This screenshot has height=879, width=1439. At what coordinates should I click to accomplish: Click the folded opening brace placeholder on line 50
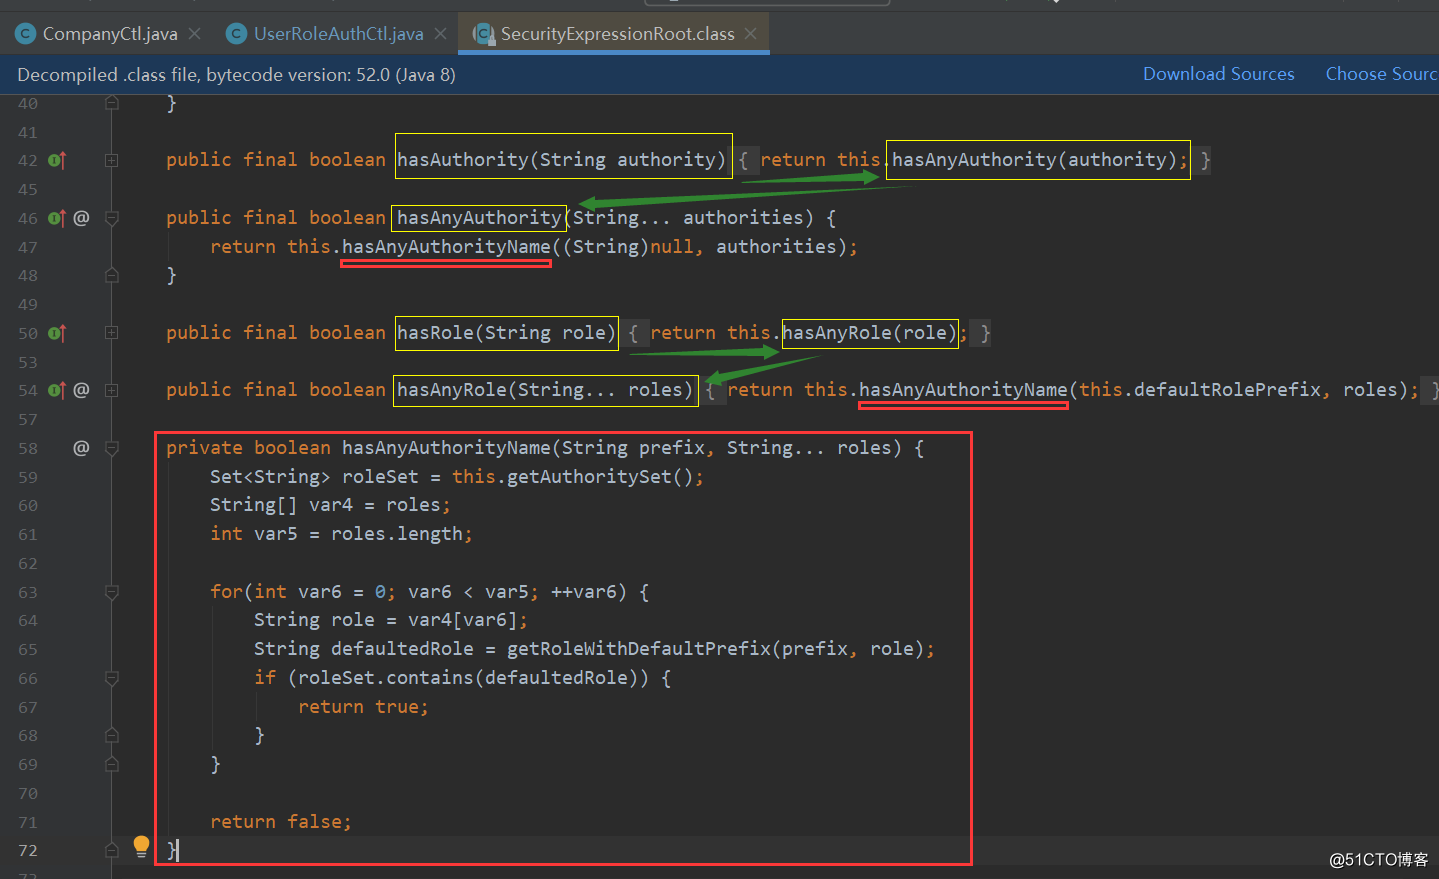point(633,333)
